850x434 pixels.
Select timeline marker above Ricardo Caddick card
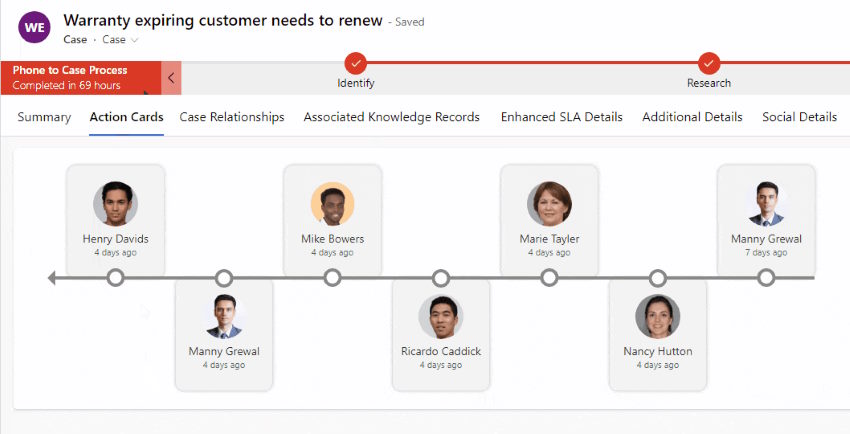tap(441, 278)
